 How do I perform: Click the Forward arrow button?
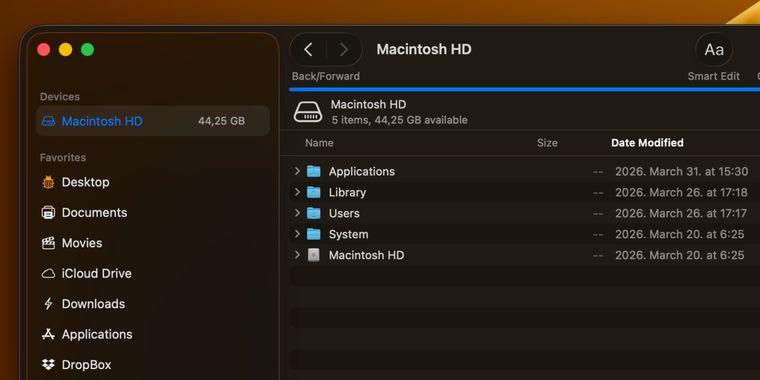[x=344, y=49]
